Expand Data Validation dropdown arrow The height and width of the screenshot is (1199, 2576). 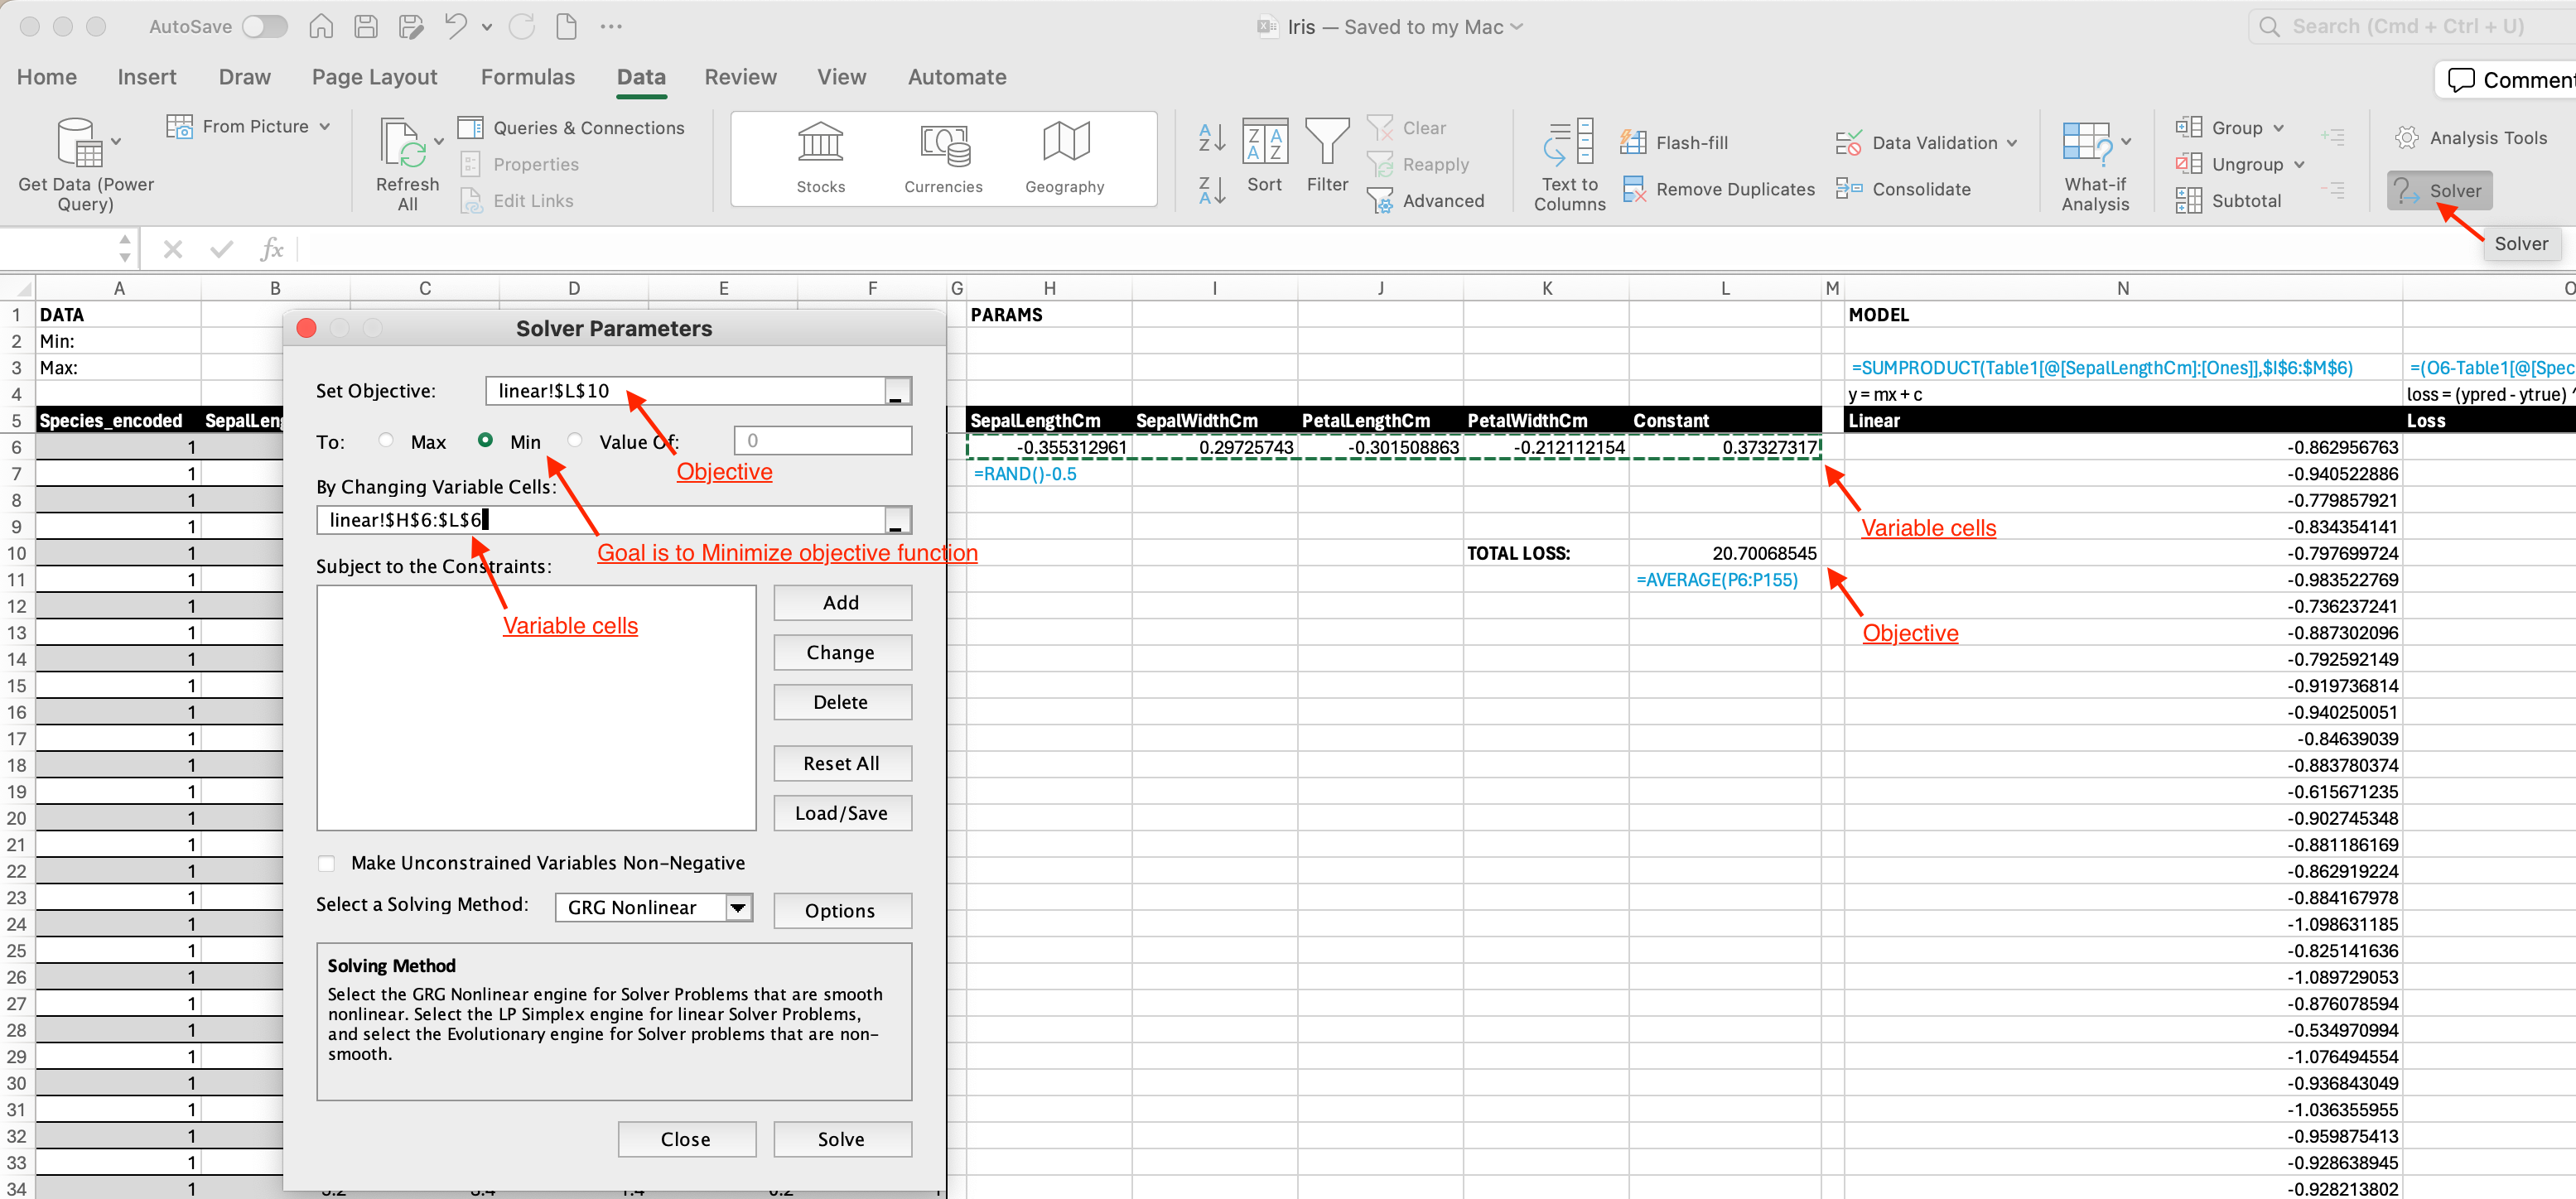(2012, 142)
